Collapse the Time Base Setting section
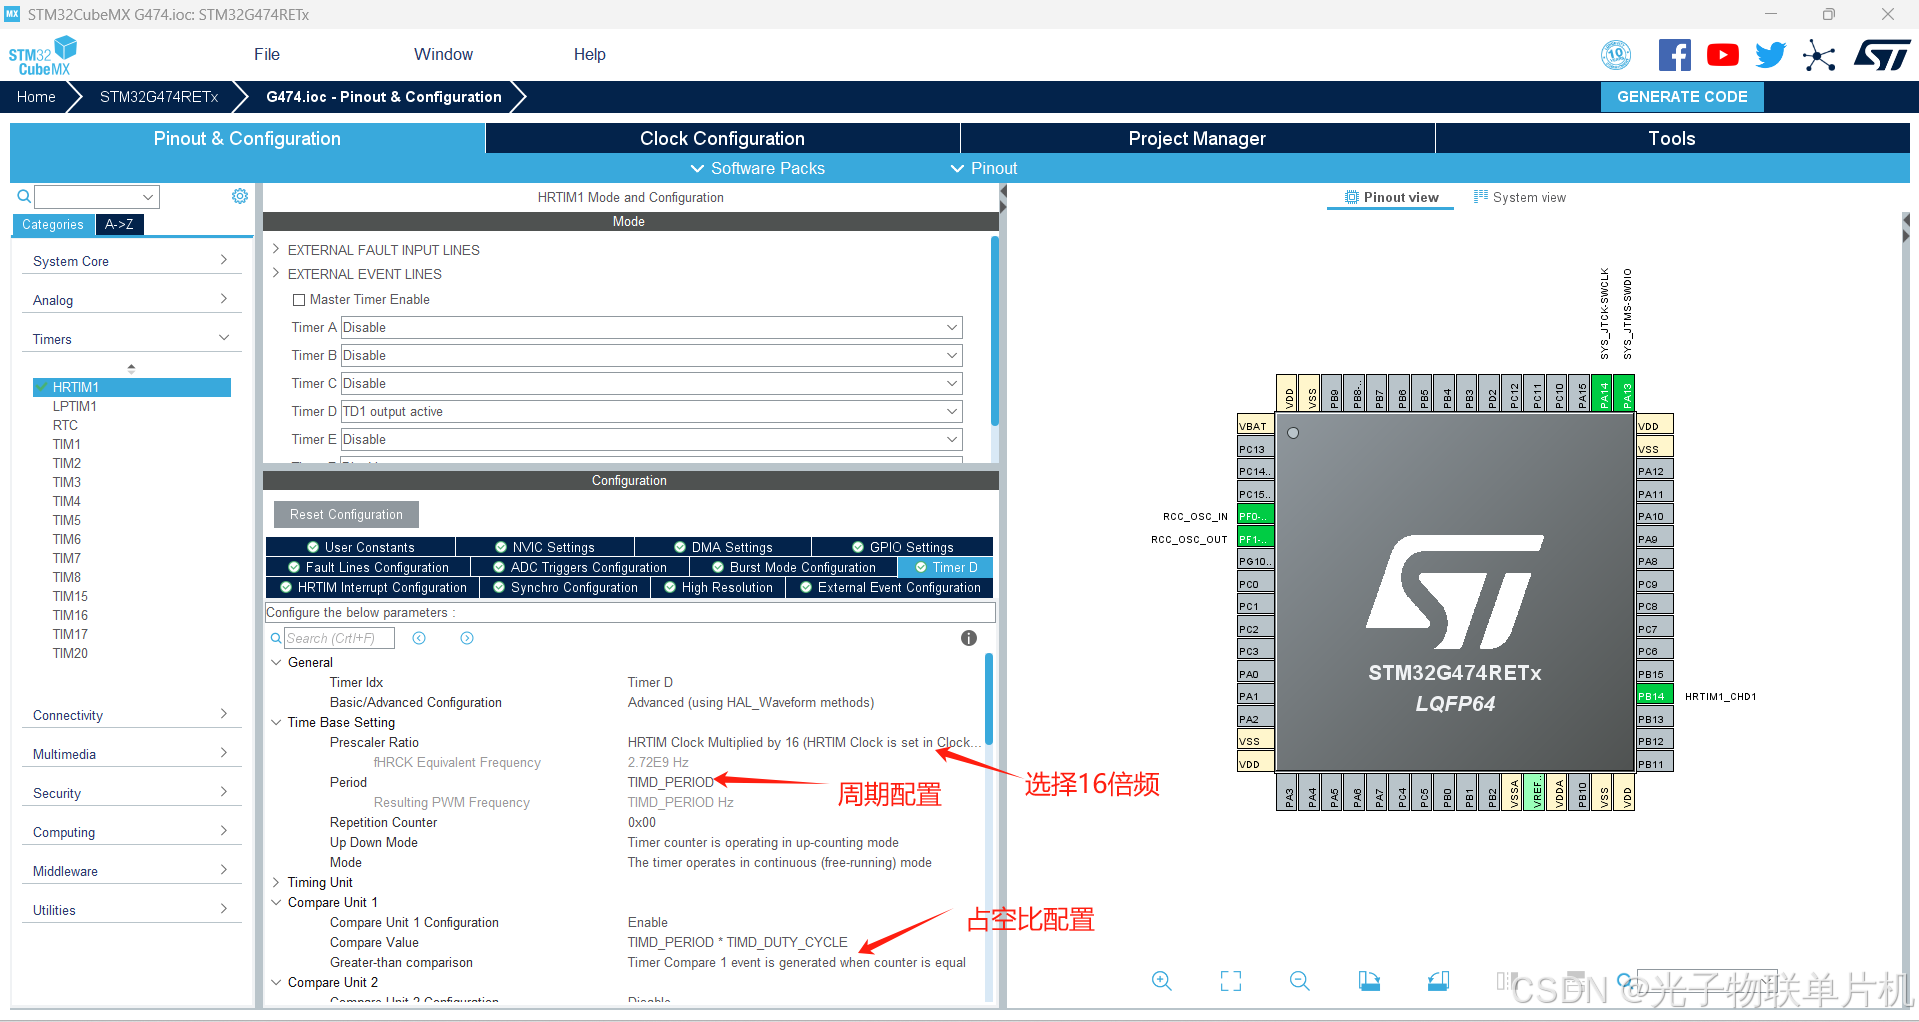Screen dimensions: 1919x1022 click(276, 722)
